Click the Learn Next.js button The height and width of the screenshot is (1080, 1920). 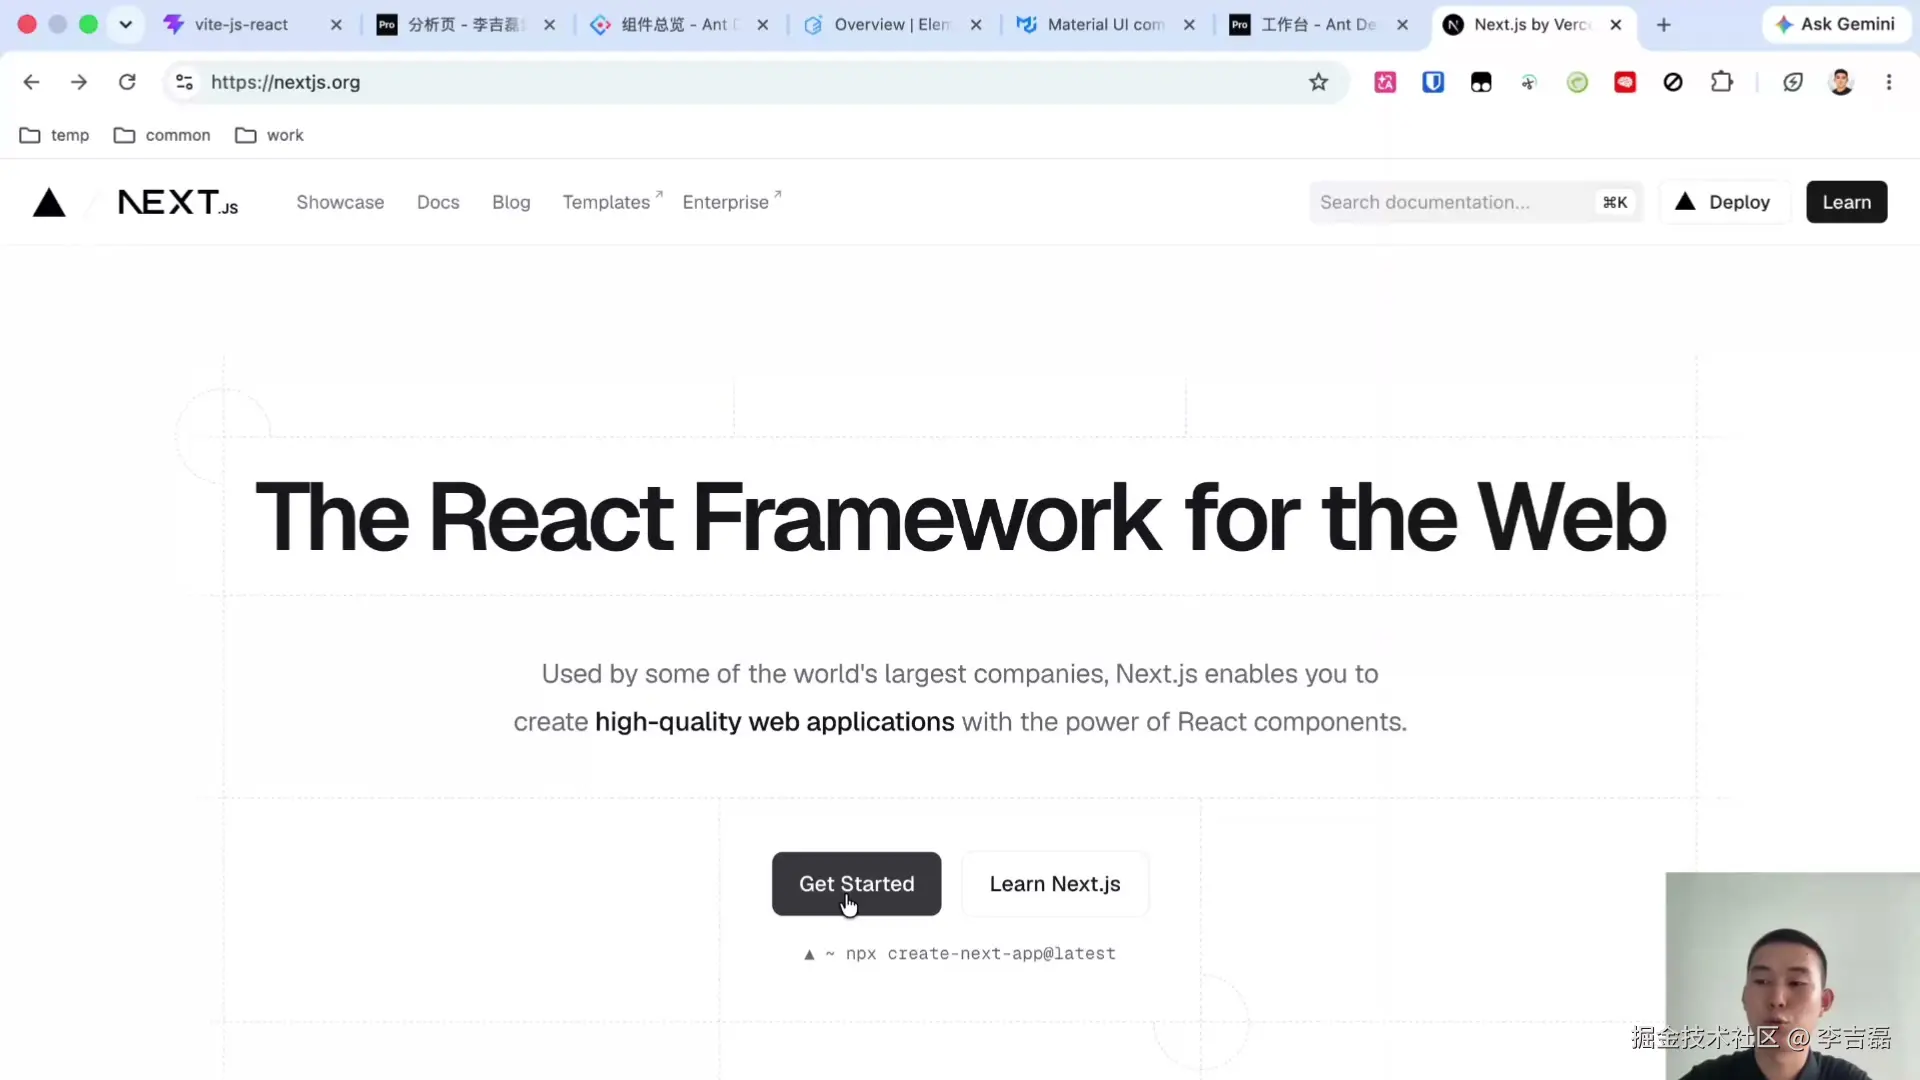[x=1055, y=884]
